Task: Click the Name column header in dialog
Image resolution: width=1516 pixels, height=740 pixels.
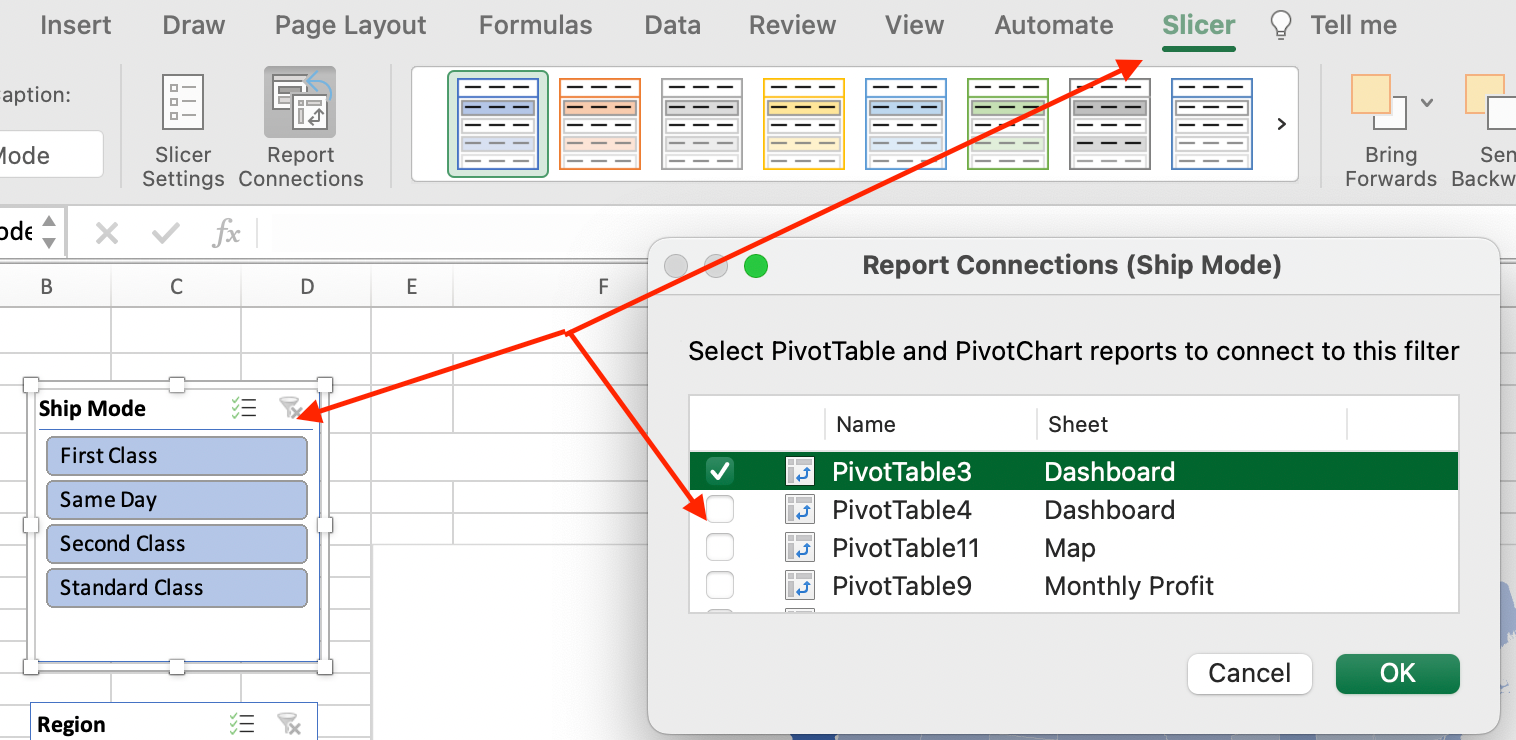Action: [866, 424]
